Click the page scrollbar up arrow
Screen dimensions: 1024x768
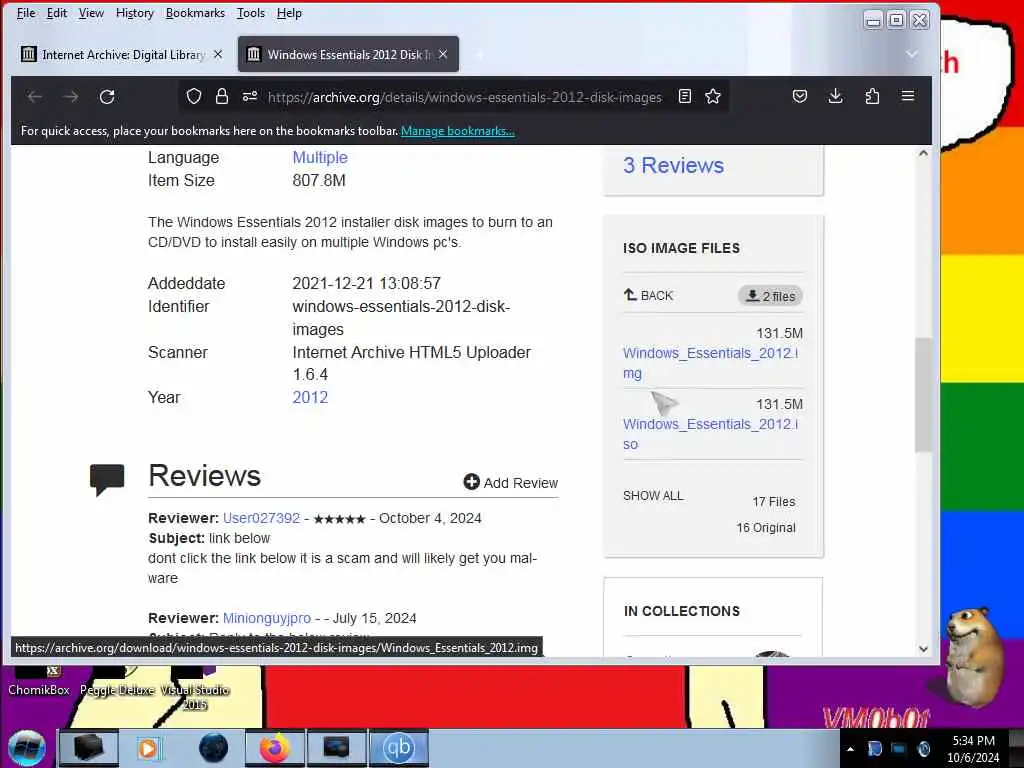[923, 153]
